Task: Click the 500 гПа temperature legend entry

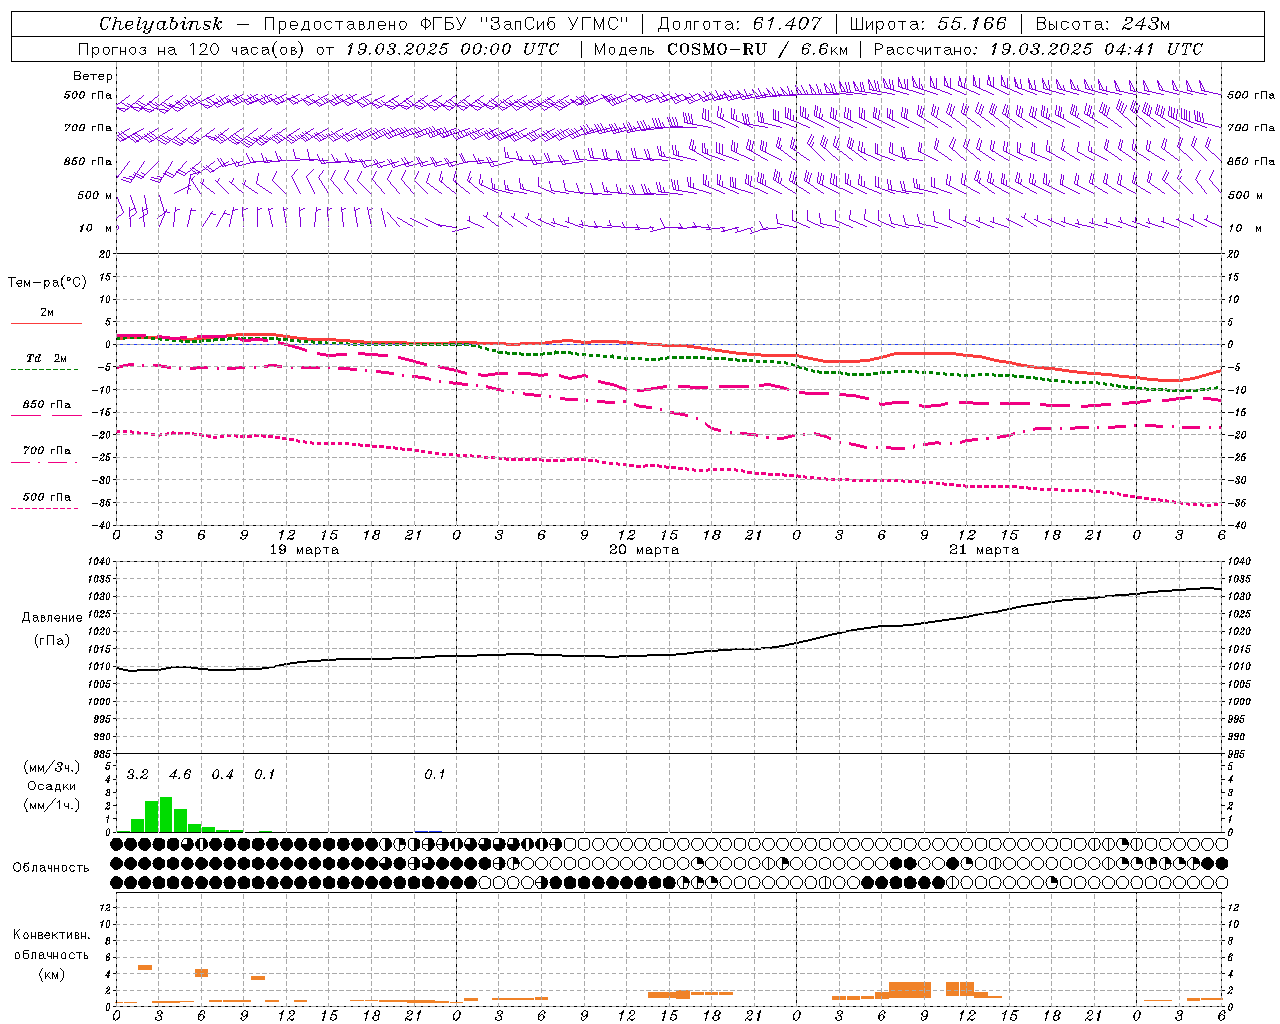Action: tap(47, 497)
